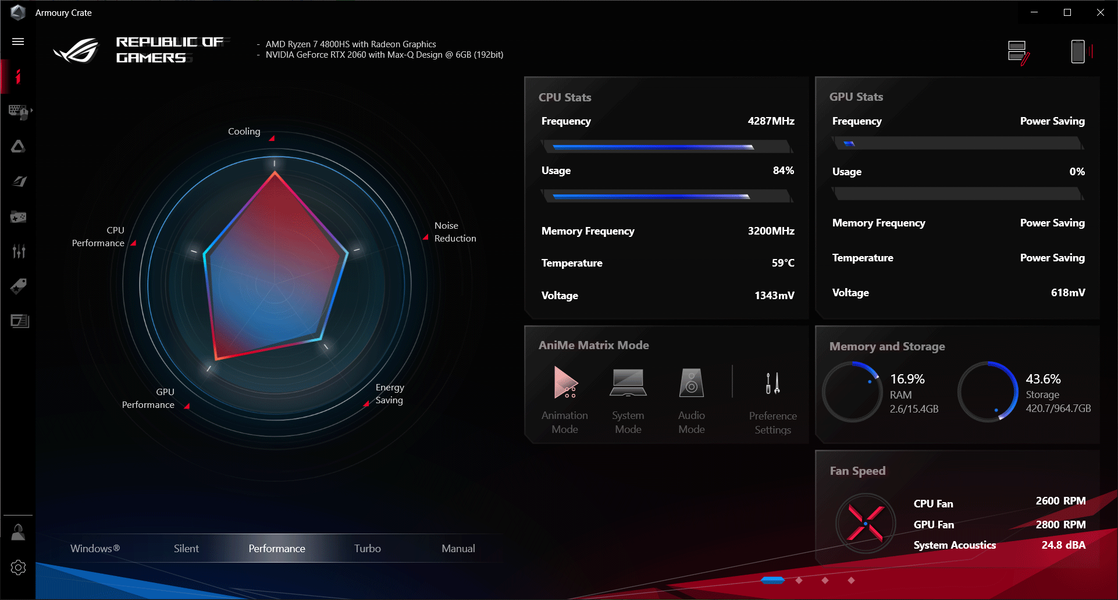Open the News sidebar icon

pos(19,321)
